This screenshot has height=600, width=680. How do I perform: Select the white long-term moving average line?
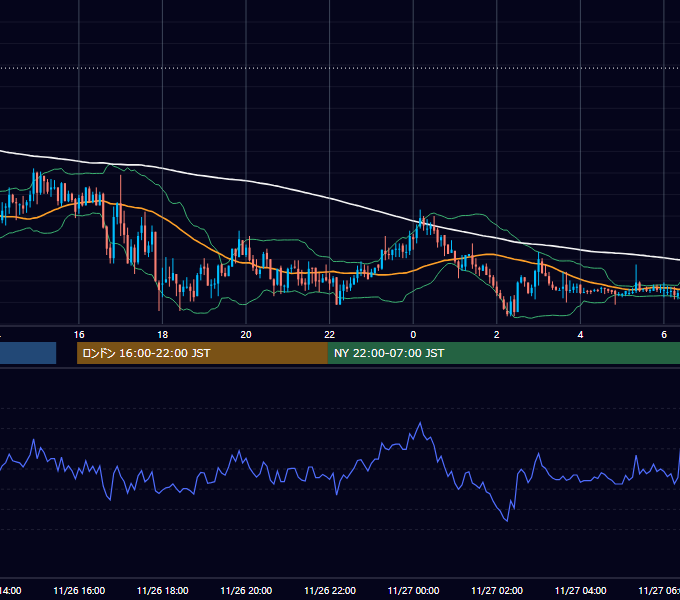pos(330,199)
